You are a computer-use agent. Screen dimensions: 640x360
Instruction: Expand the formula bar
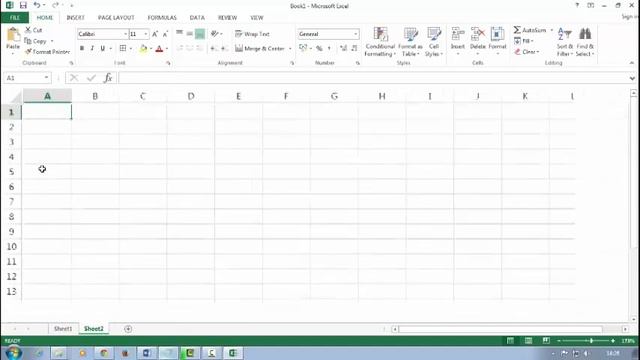coord(632,78)
